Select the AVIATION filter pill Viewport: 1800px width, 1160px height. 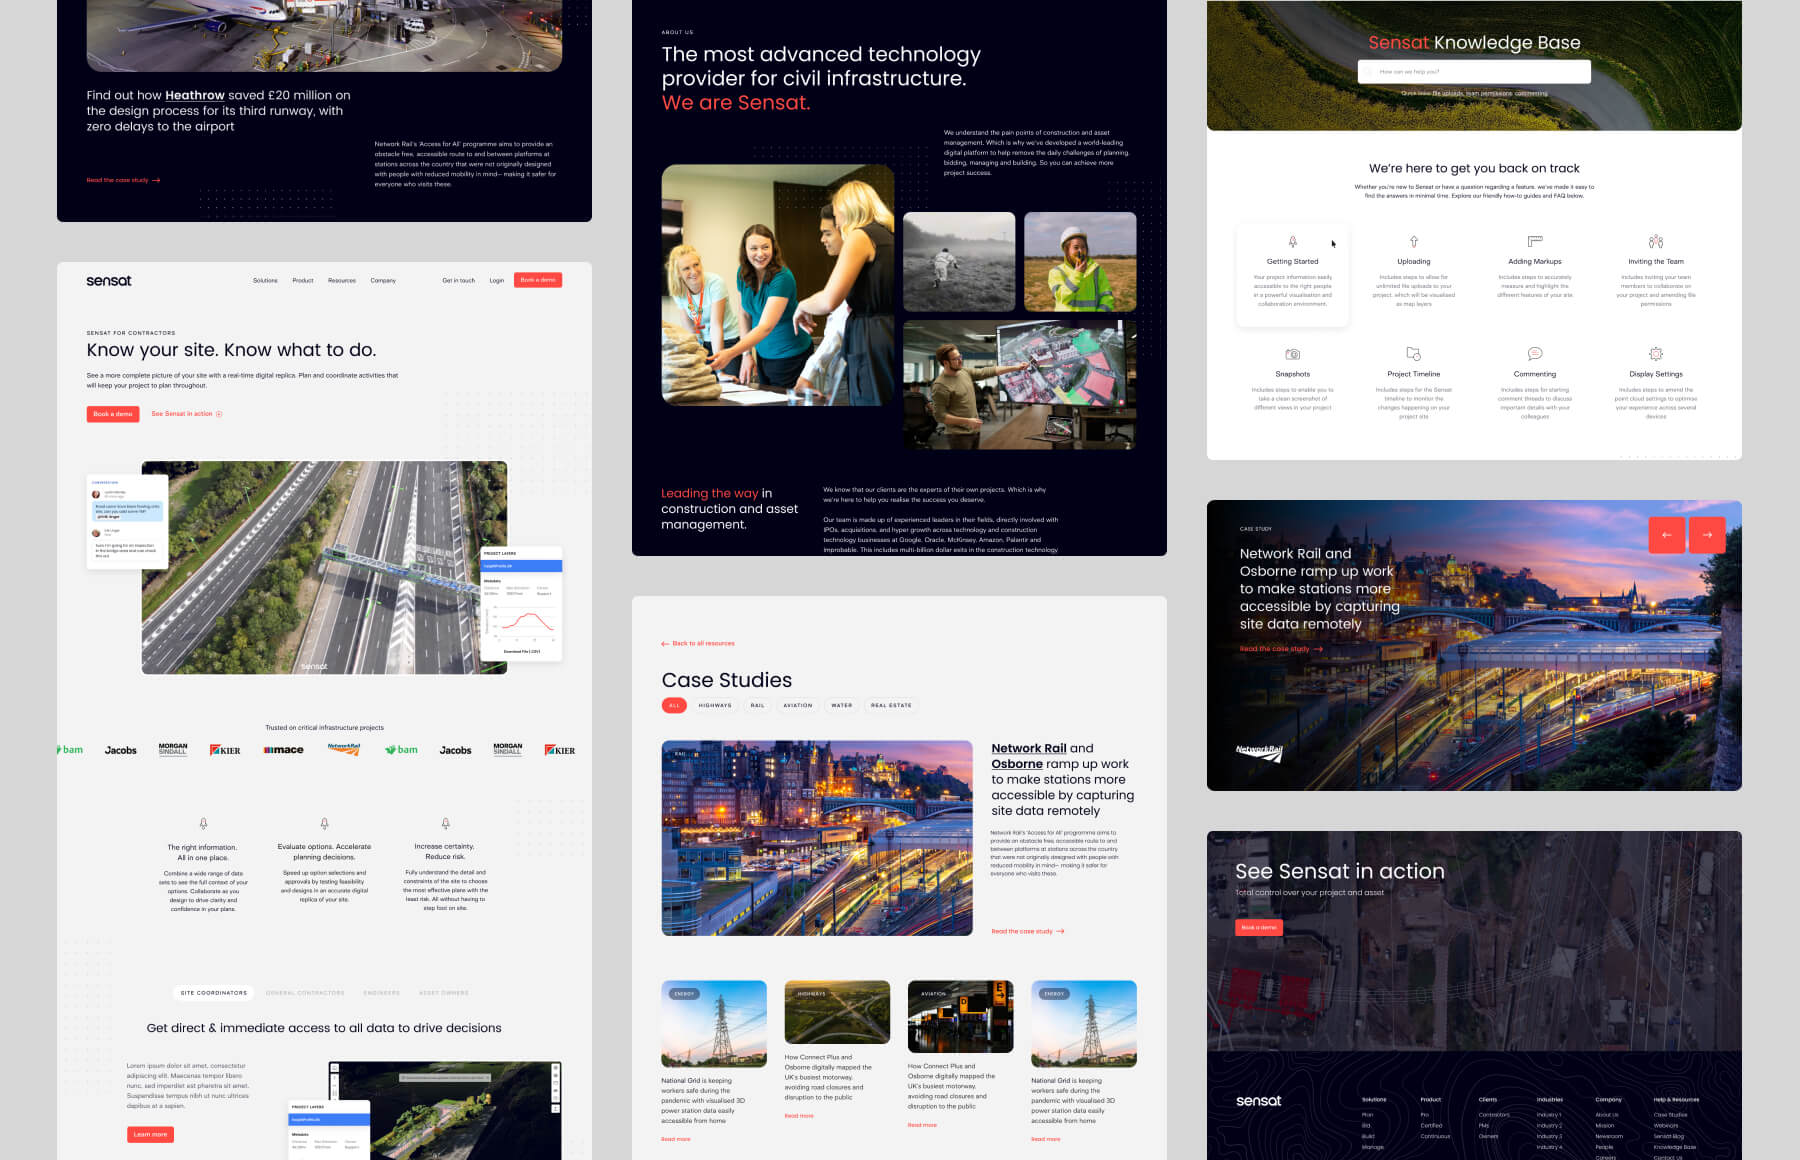point(798,706)
